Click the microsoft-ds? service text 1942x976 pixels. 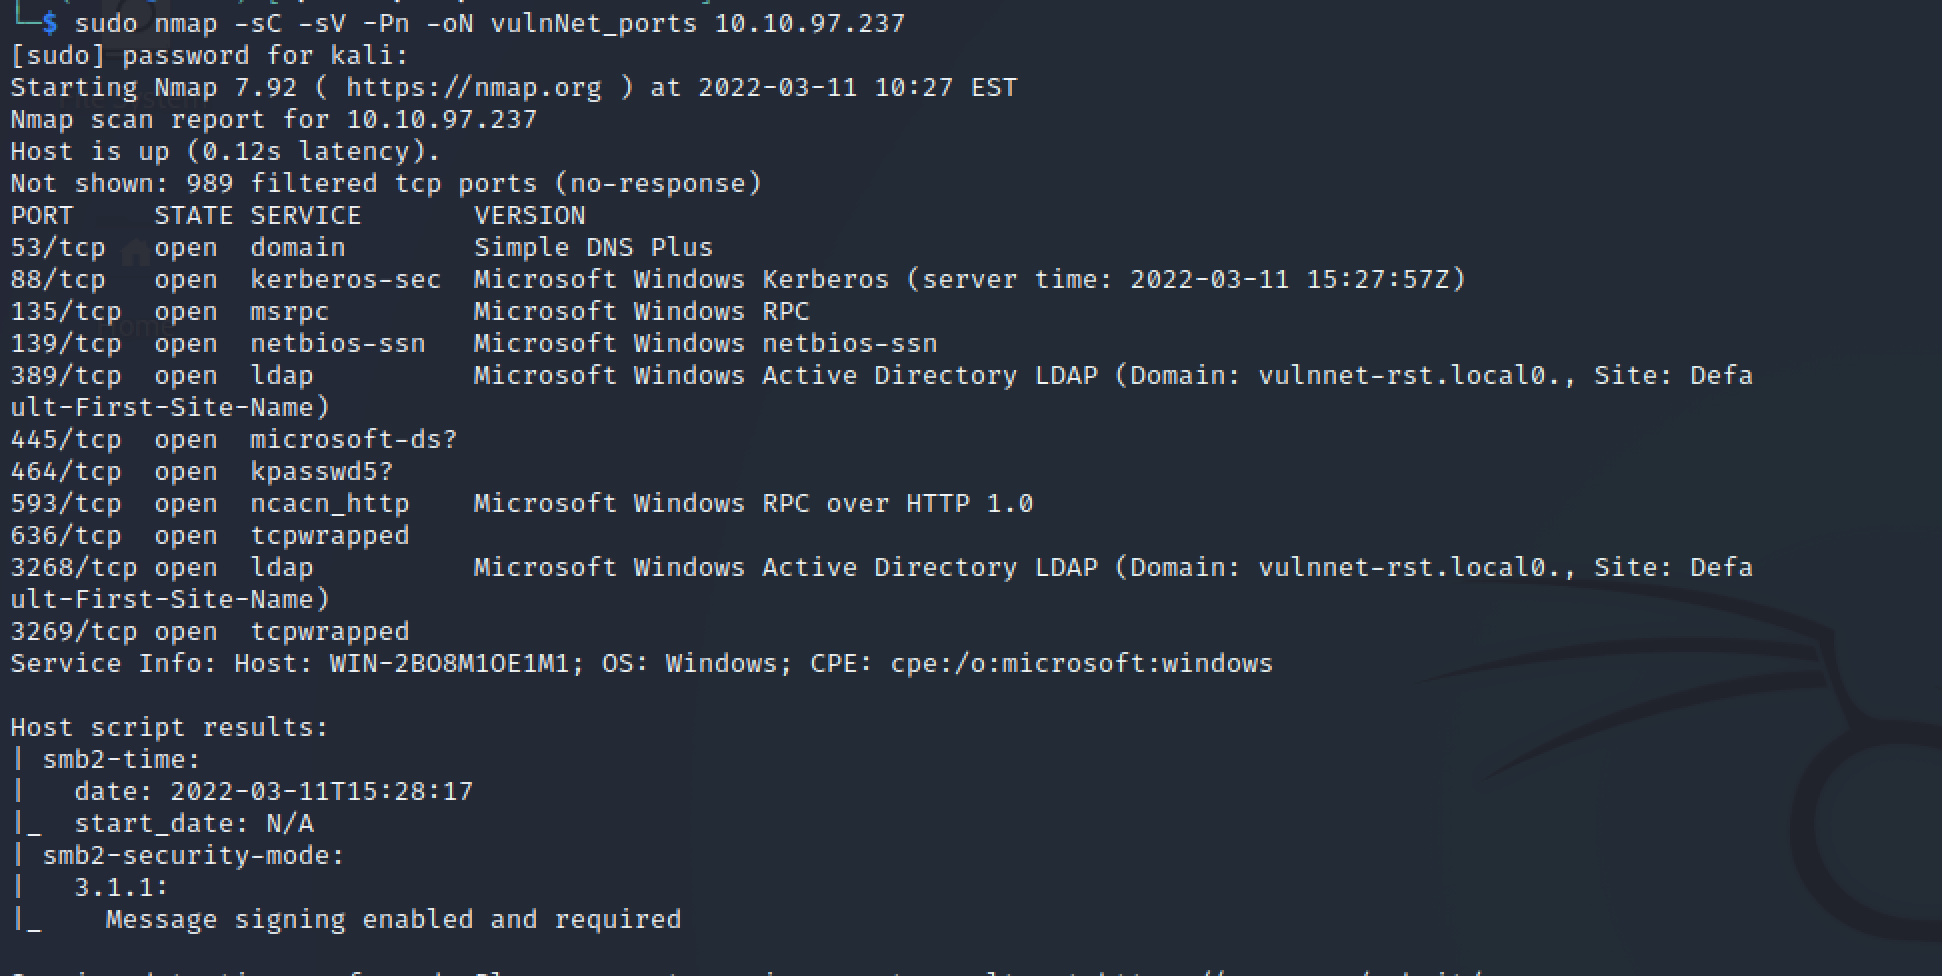[x=354, y=439]
